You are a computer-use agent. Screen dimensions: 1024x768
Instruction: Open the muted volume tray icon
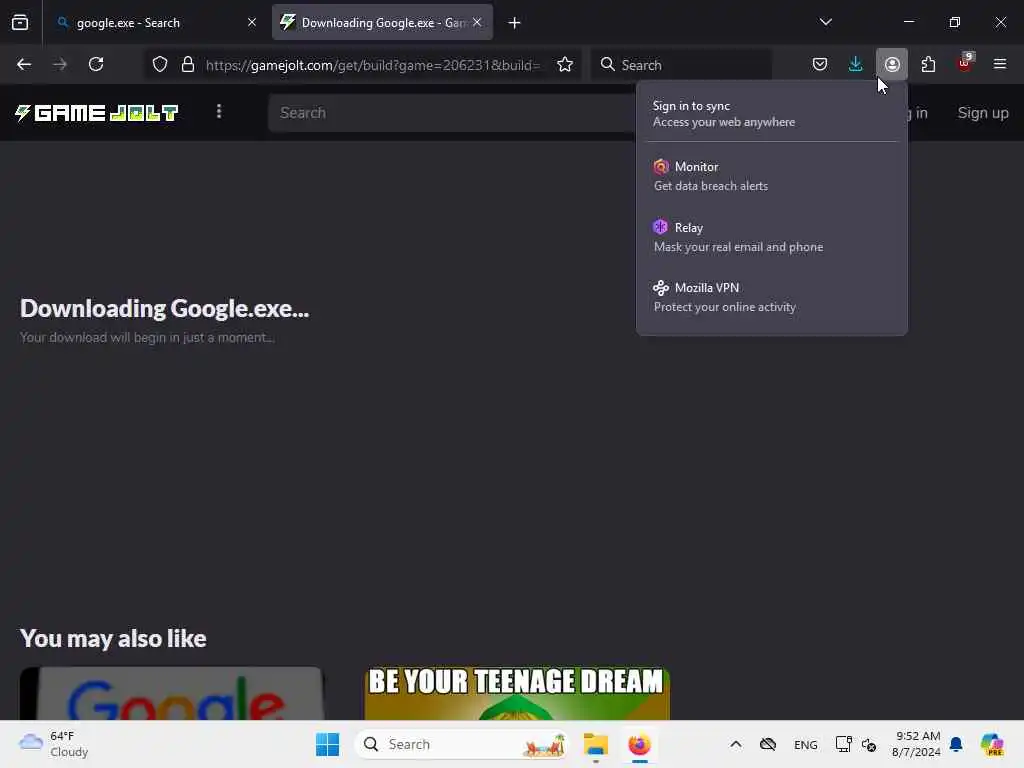tap(869, 744)
